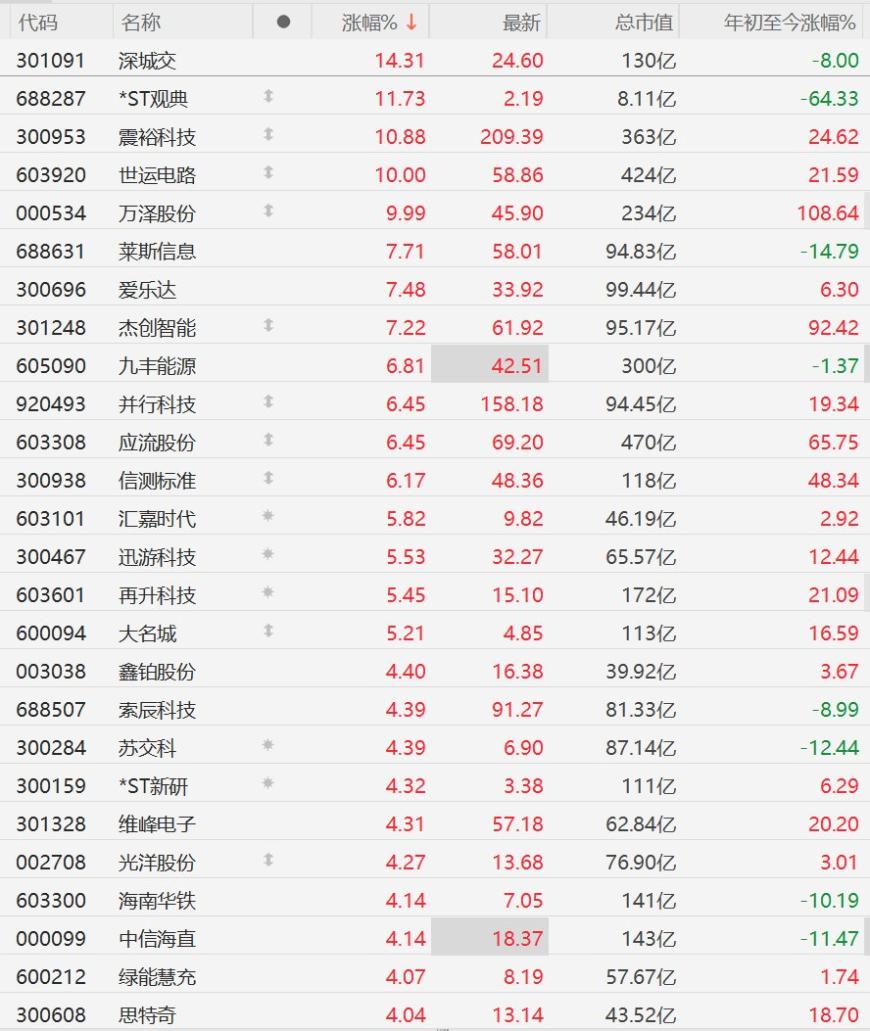Click the 代码 column header
Viewport: 870px width, 1031px height.
coord(38,22)
